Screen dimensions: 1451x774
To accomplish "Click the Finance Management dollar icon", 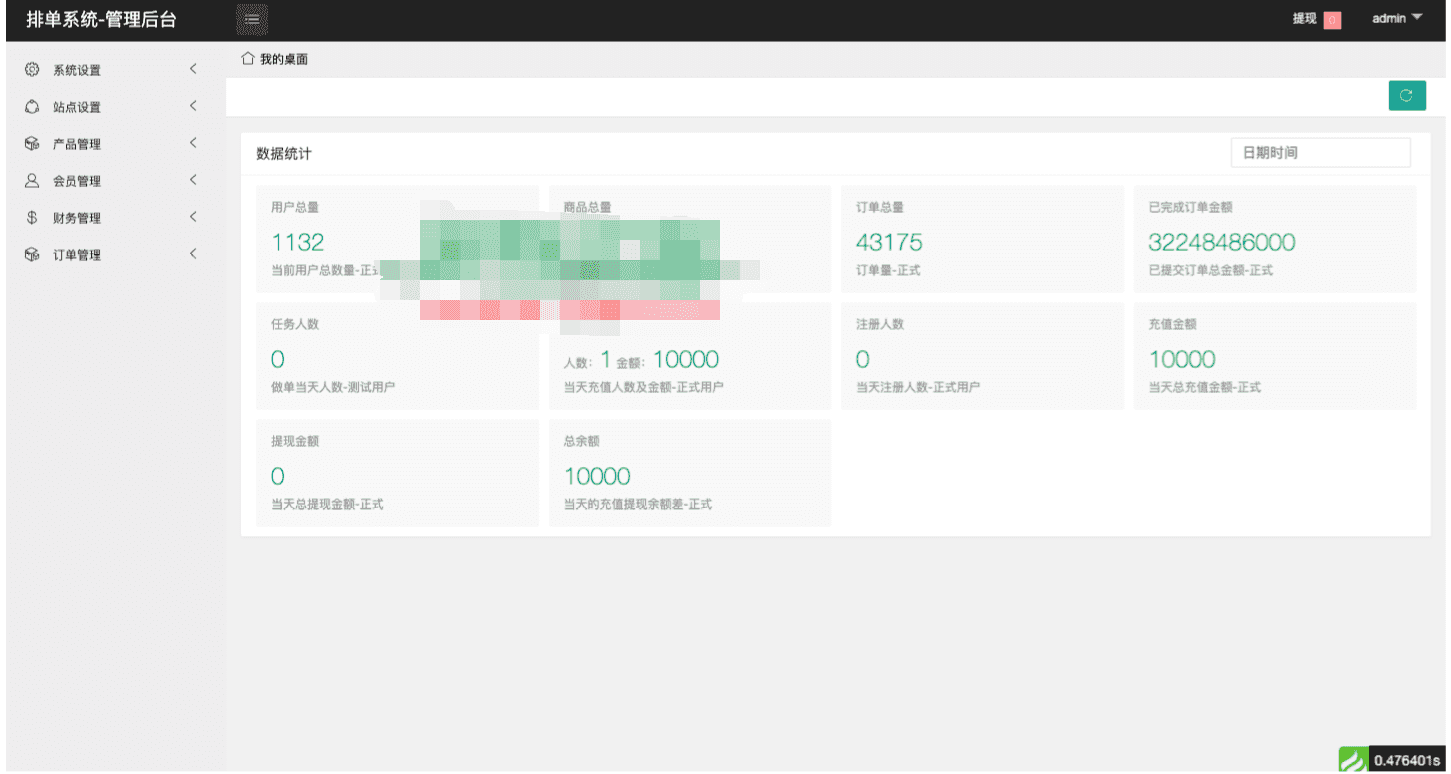I will click(32, 218).
